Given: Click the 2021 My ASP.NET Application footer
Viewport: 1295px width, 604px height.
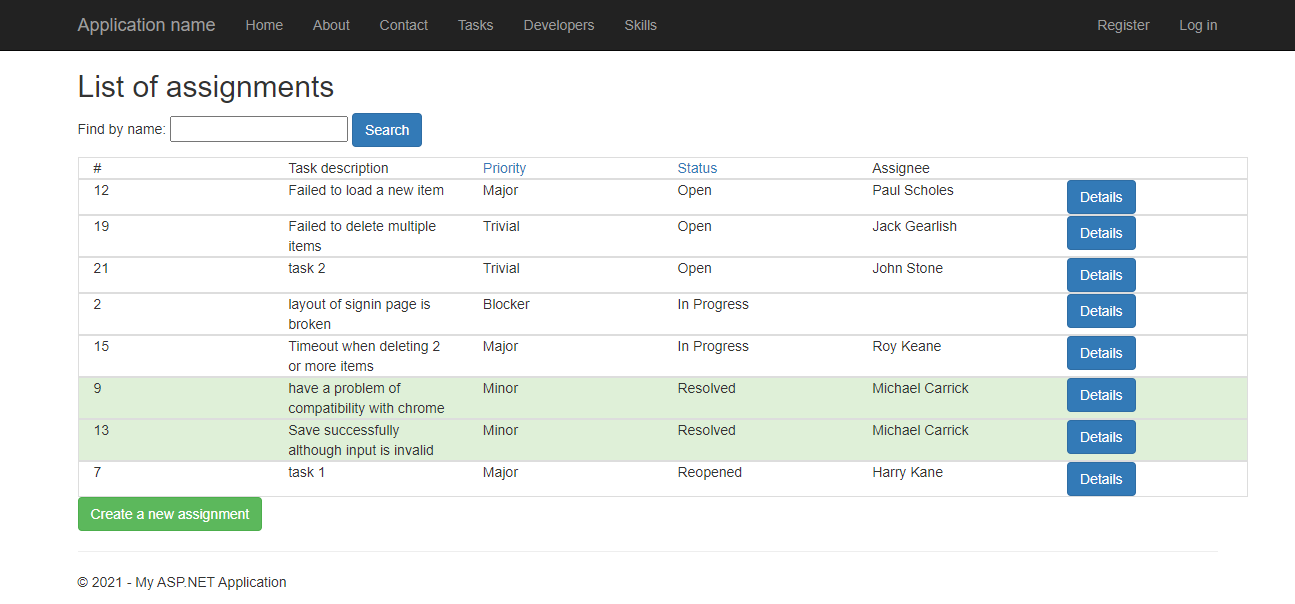Looking at the screenshot, I should [x=182, y=582].
